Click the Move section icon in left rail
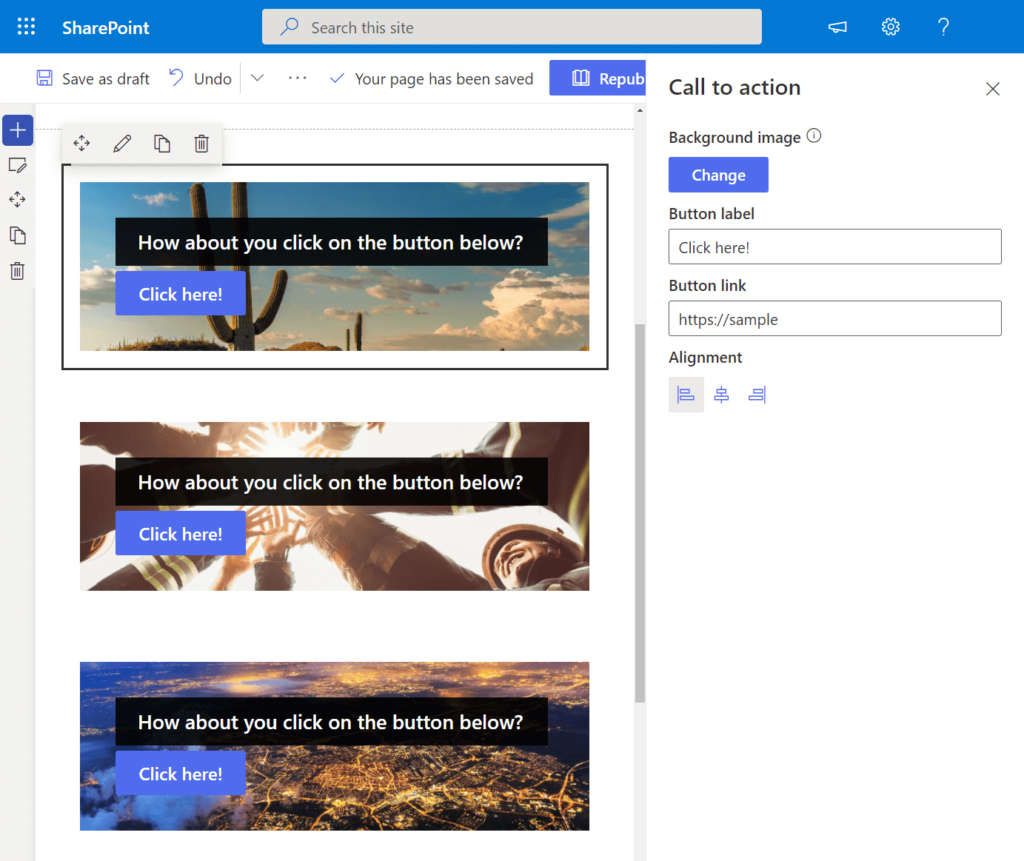Viewport: 1024px width, 861px height. (18, 199)
